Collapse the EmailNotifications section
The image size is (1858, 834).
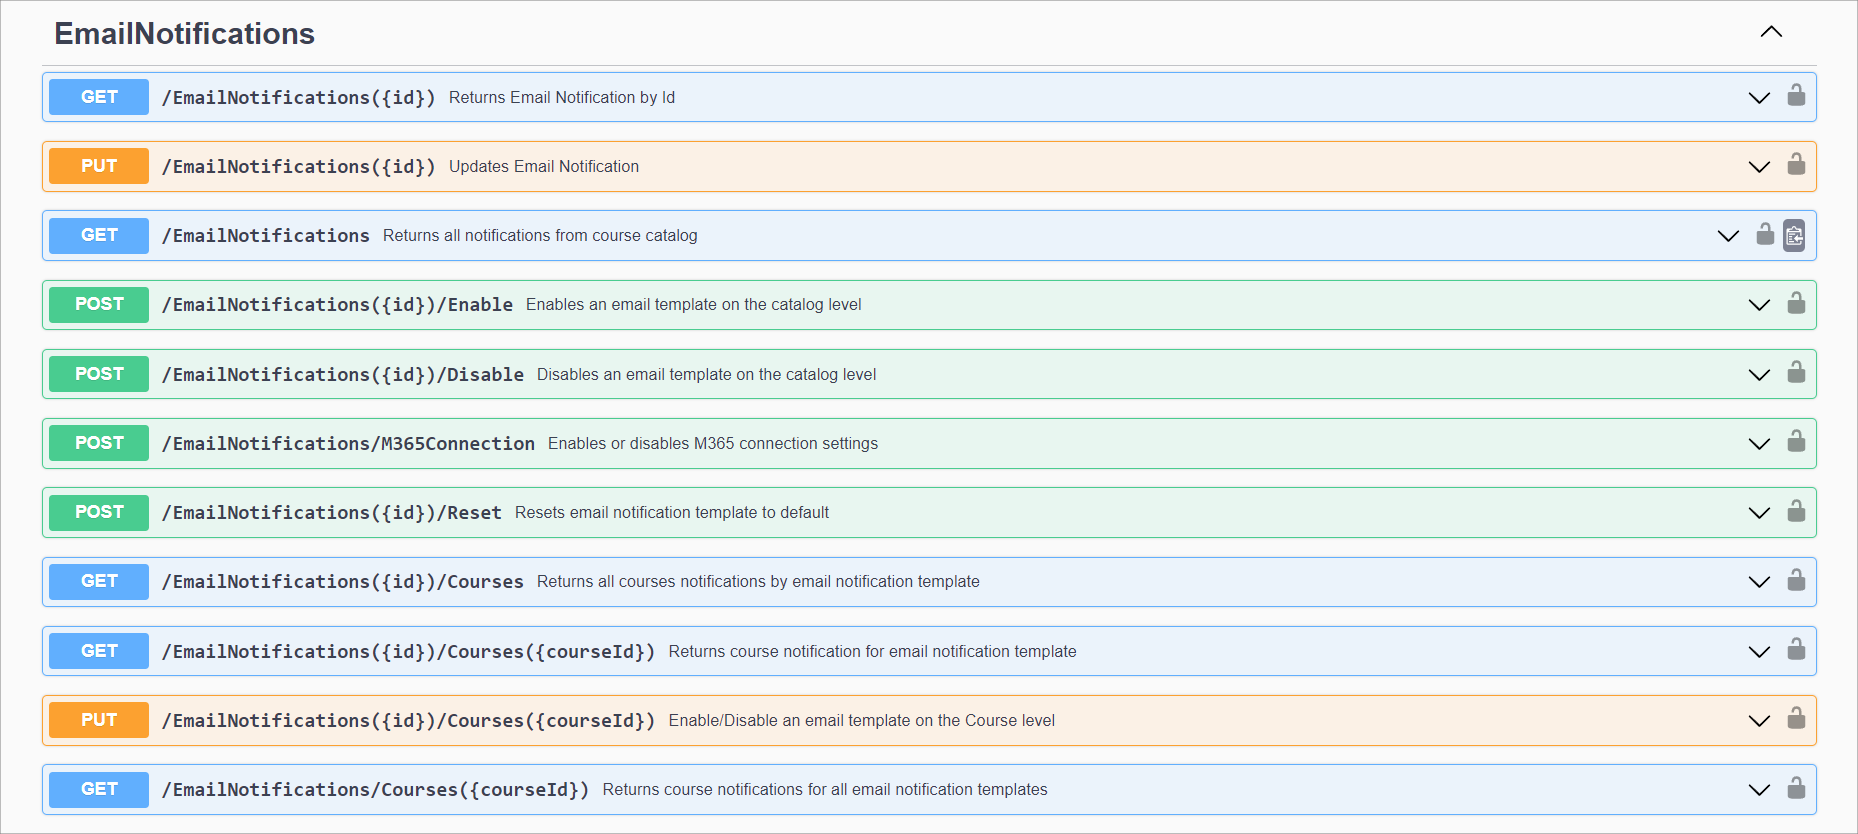pos(1771,32)
